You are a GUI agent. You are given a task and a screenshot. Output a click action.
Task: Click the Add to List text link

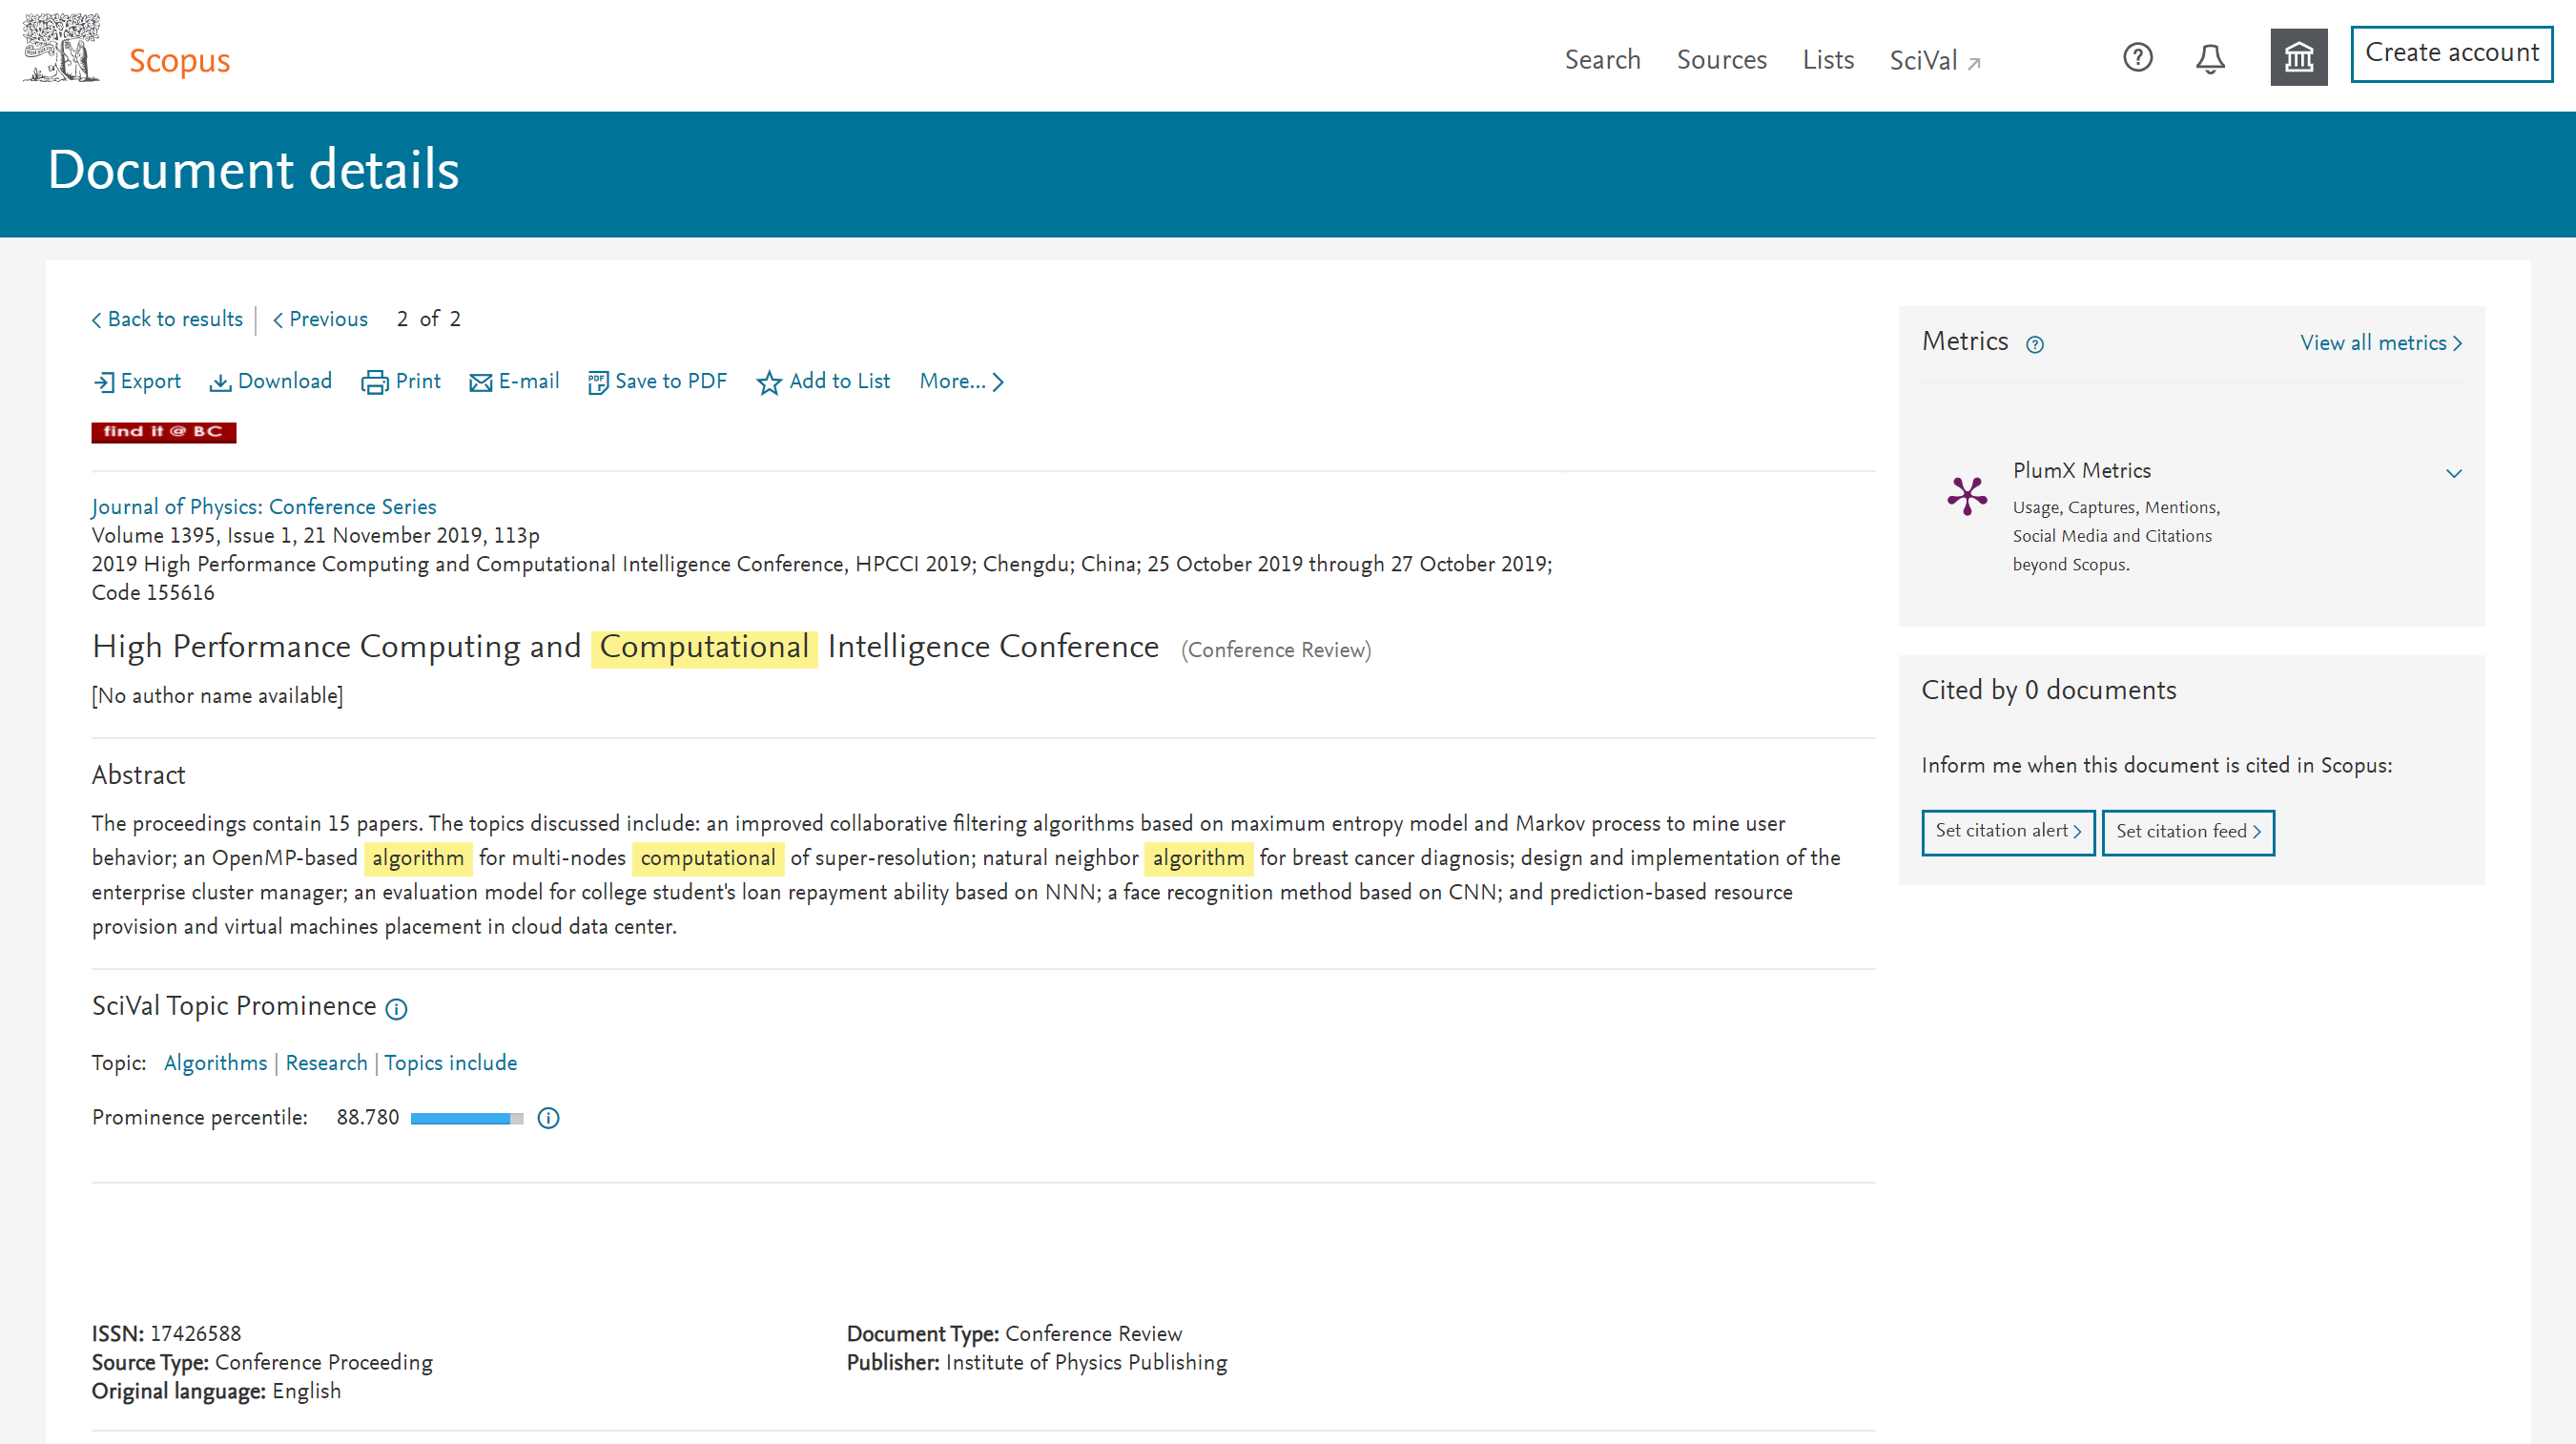840,381
